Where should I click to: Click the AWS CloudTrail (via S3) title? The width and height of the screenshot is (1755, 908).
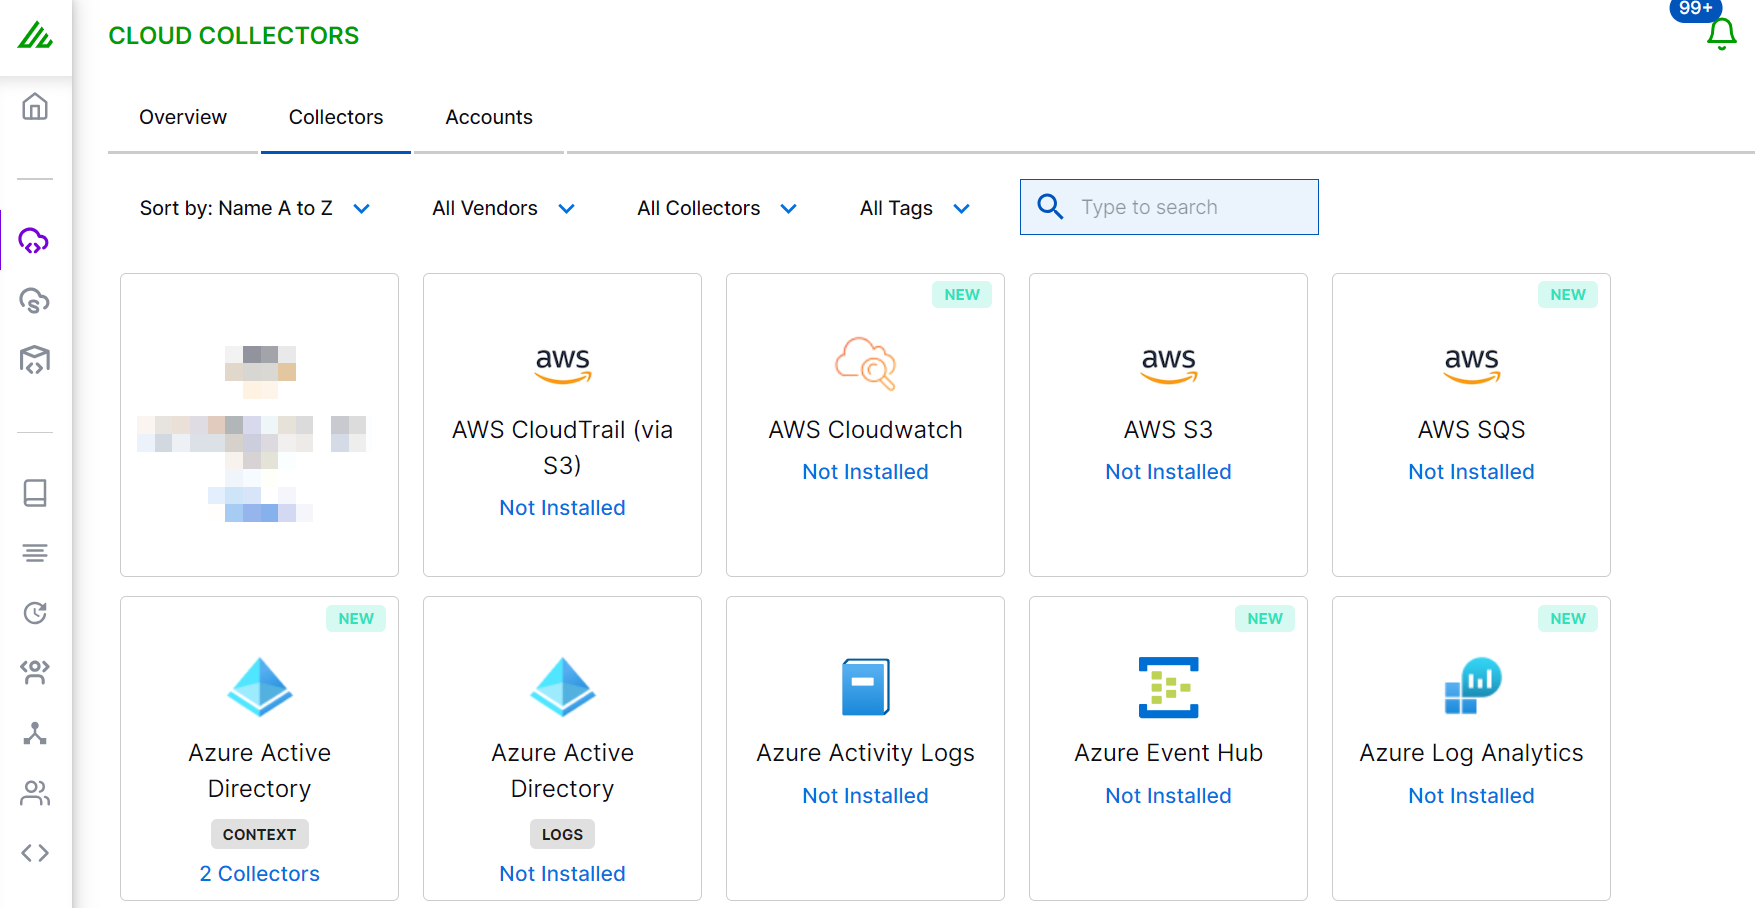563,447
